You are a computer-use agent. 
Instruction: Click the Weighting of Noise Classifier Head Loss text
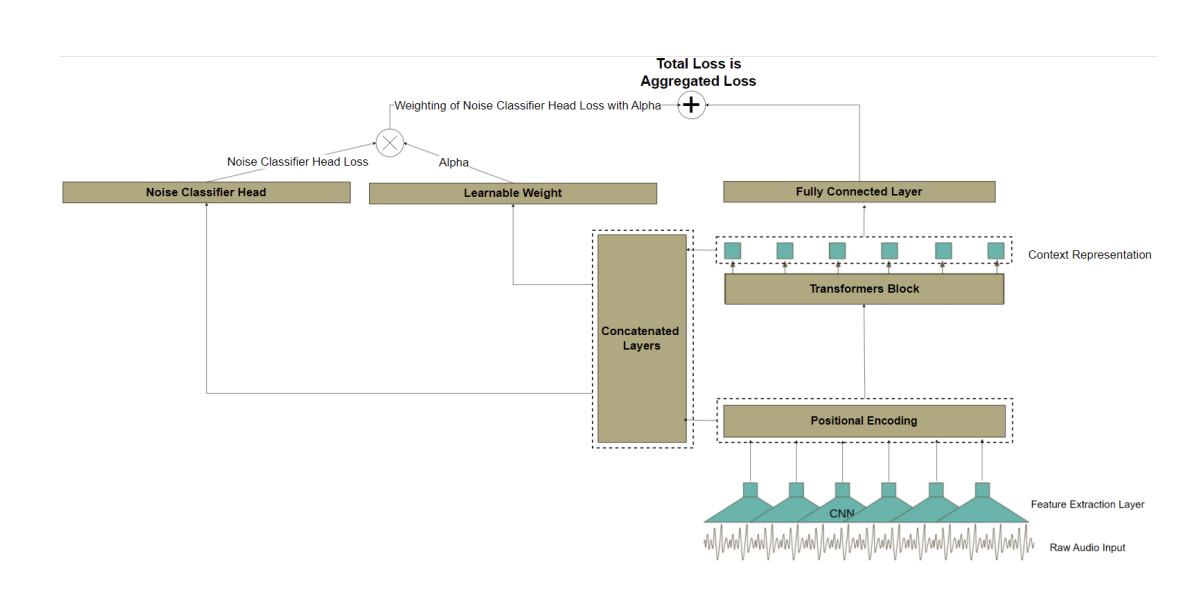pyautogui.click(x=527, y=105)
